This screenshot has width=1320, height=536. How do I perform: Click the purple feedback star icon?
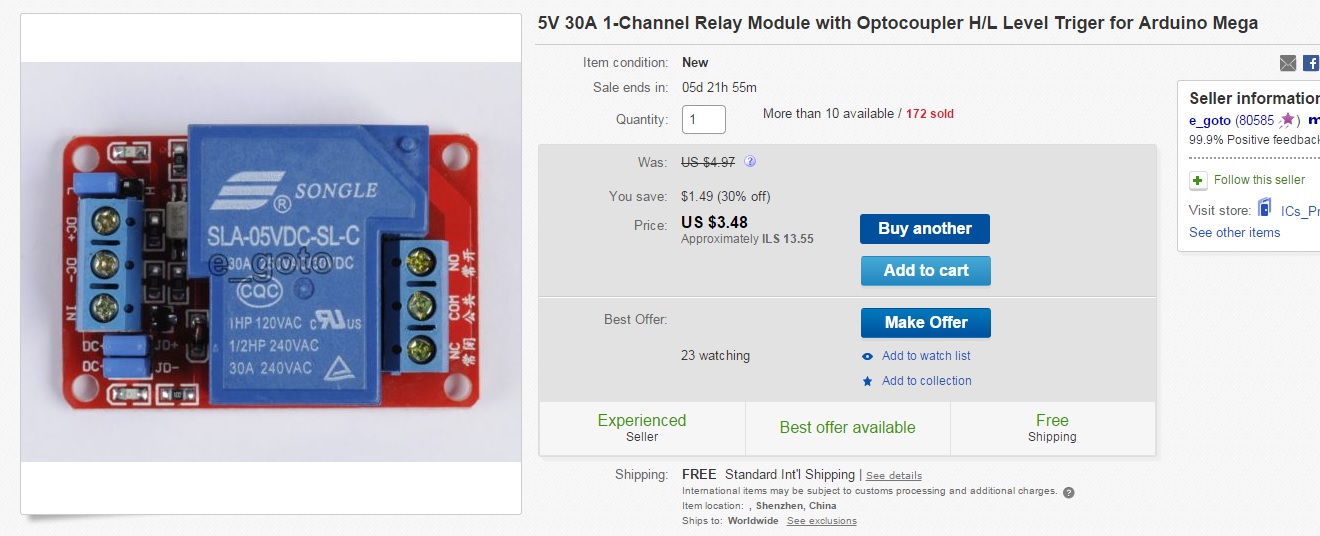(1287, 120)
